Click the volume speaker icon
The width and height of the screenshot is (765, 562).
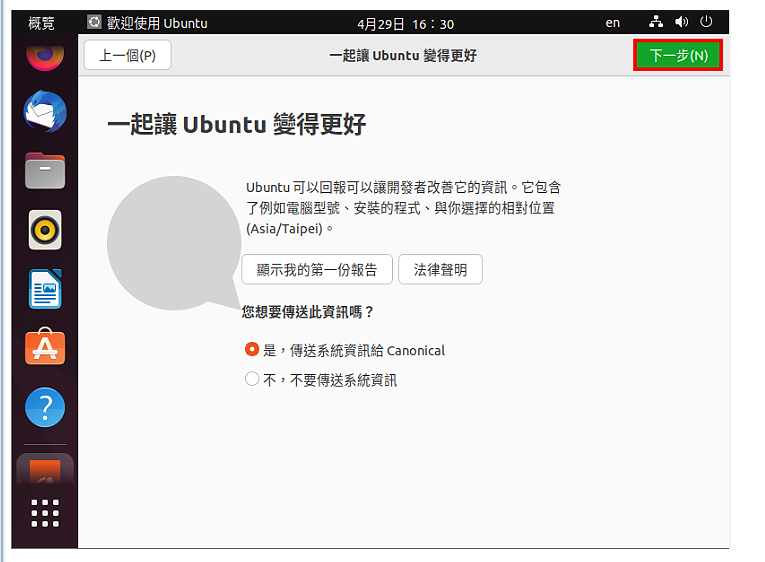pos(682,22)
